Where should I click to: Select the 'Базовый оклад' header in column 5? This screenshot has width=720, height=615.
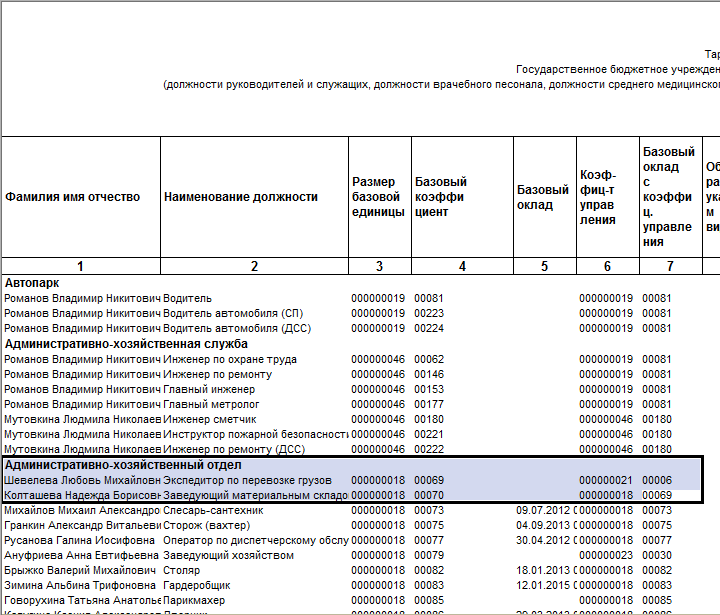pos(545,197)
